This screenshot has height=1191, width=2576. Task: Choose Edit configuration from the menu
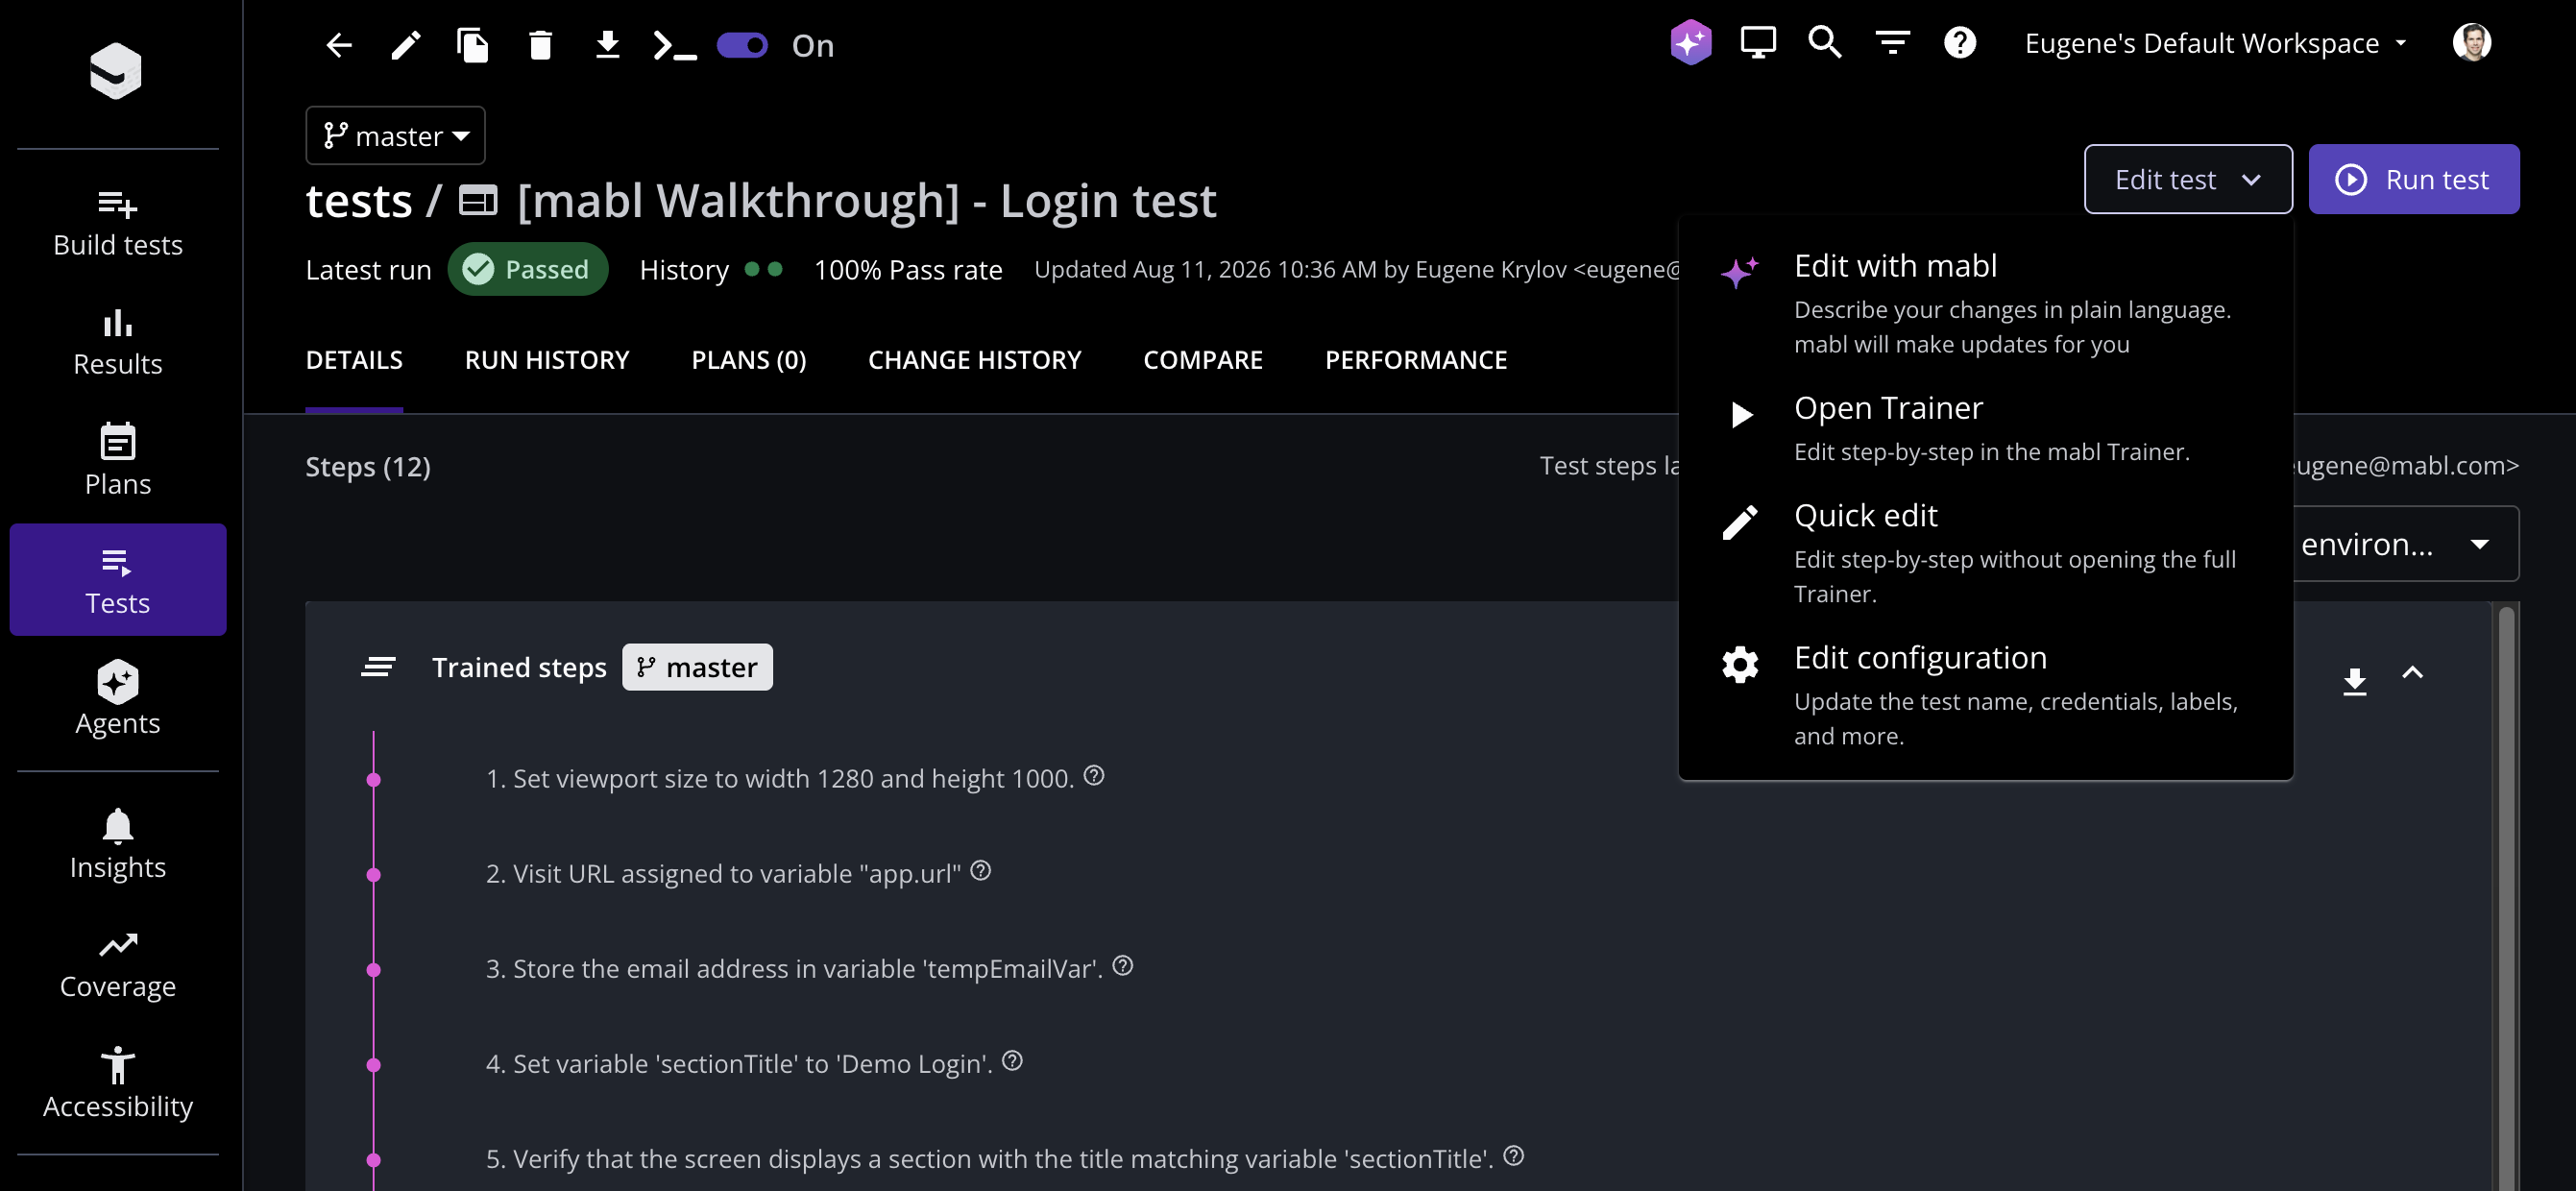[1985, 695]
